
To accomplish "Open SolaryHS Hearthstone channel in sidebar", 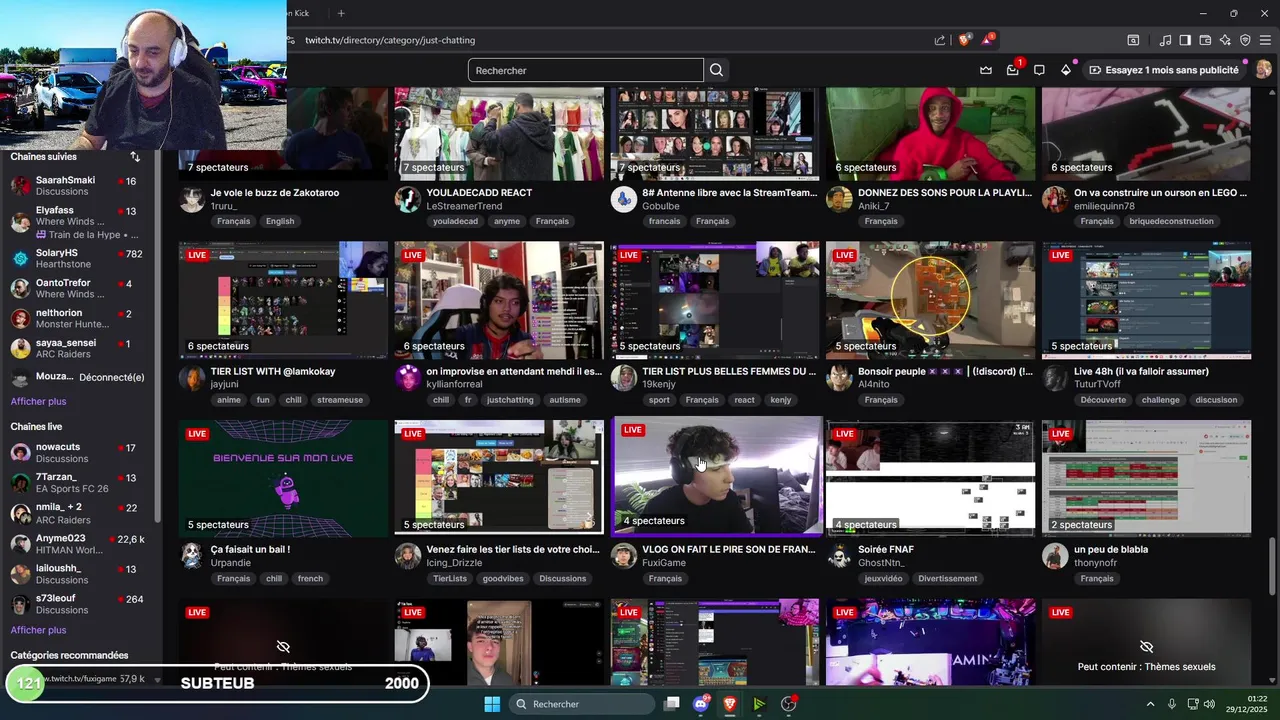I will coord(79,258).
